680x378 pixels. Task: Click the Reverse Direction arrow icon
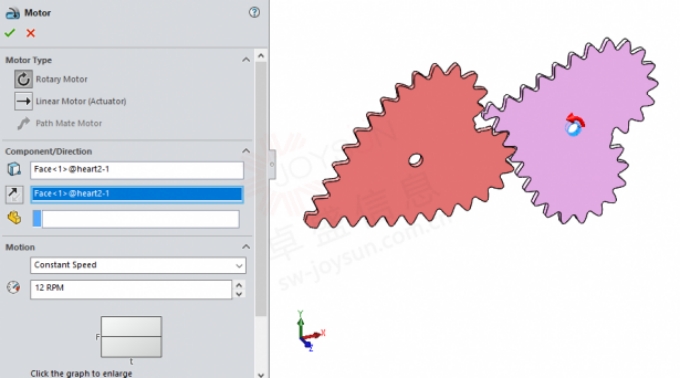click(14, 194)
